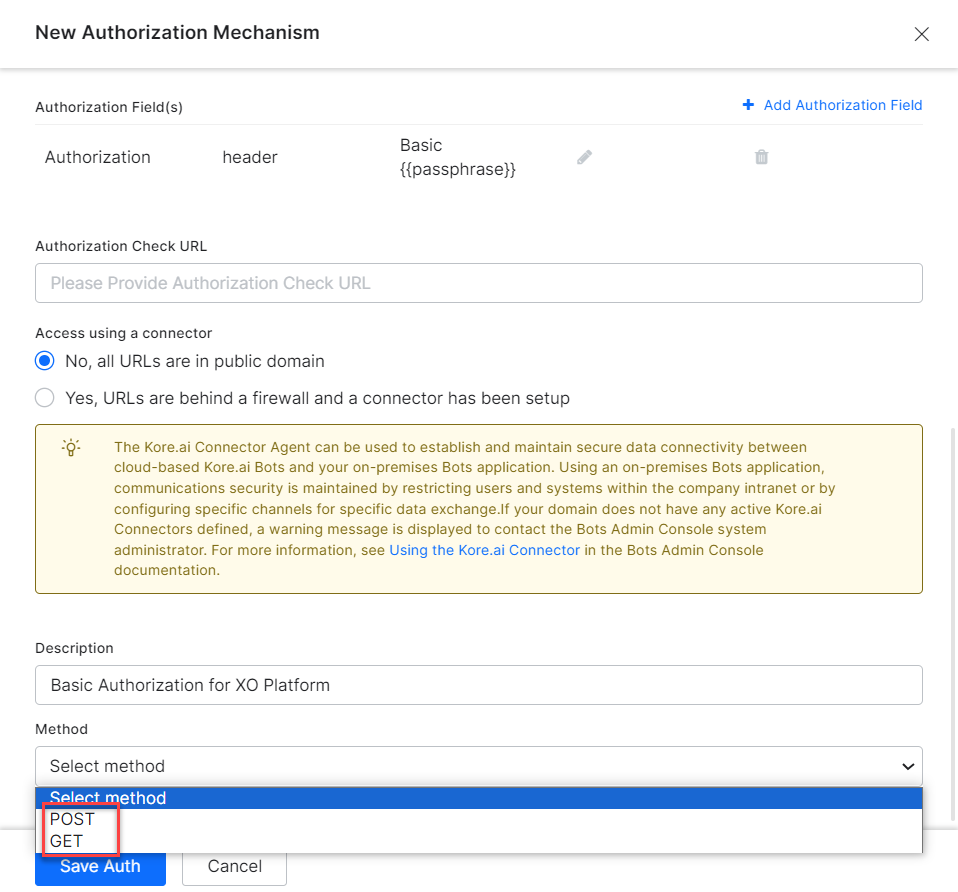
Task: Select POST from the method list
Action: click(73, 819)
